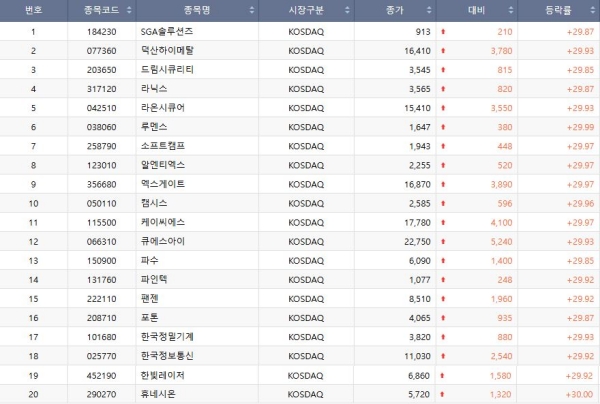
Task: Click closing price 11,030
Action: pyautogui.click(x=417, y=357)
